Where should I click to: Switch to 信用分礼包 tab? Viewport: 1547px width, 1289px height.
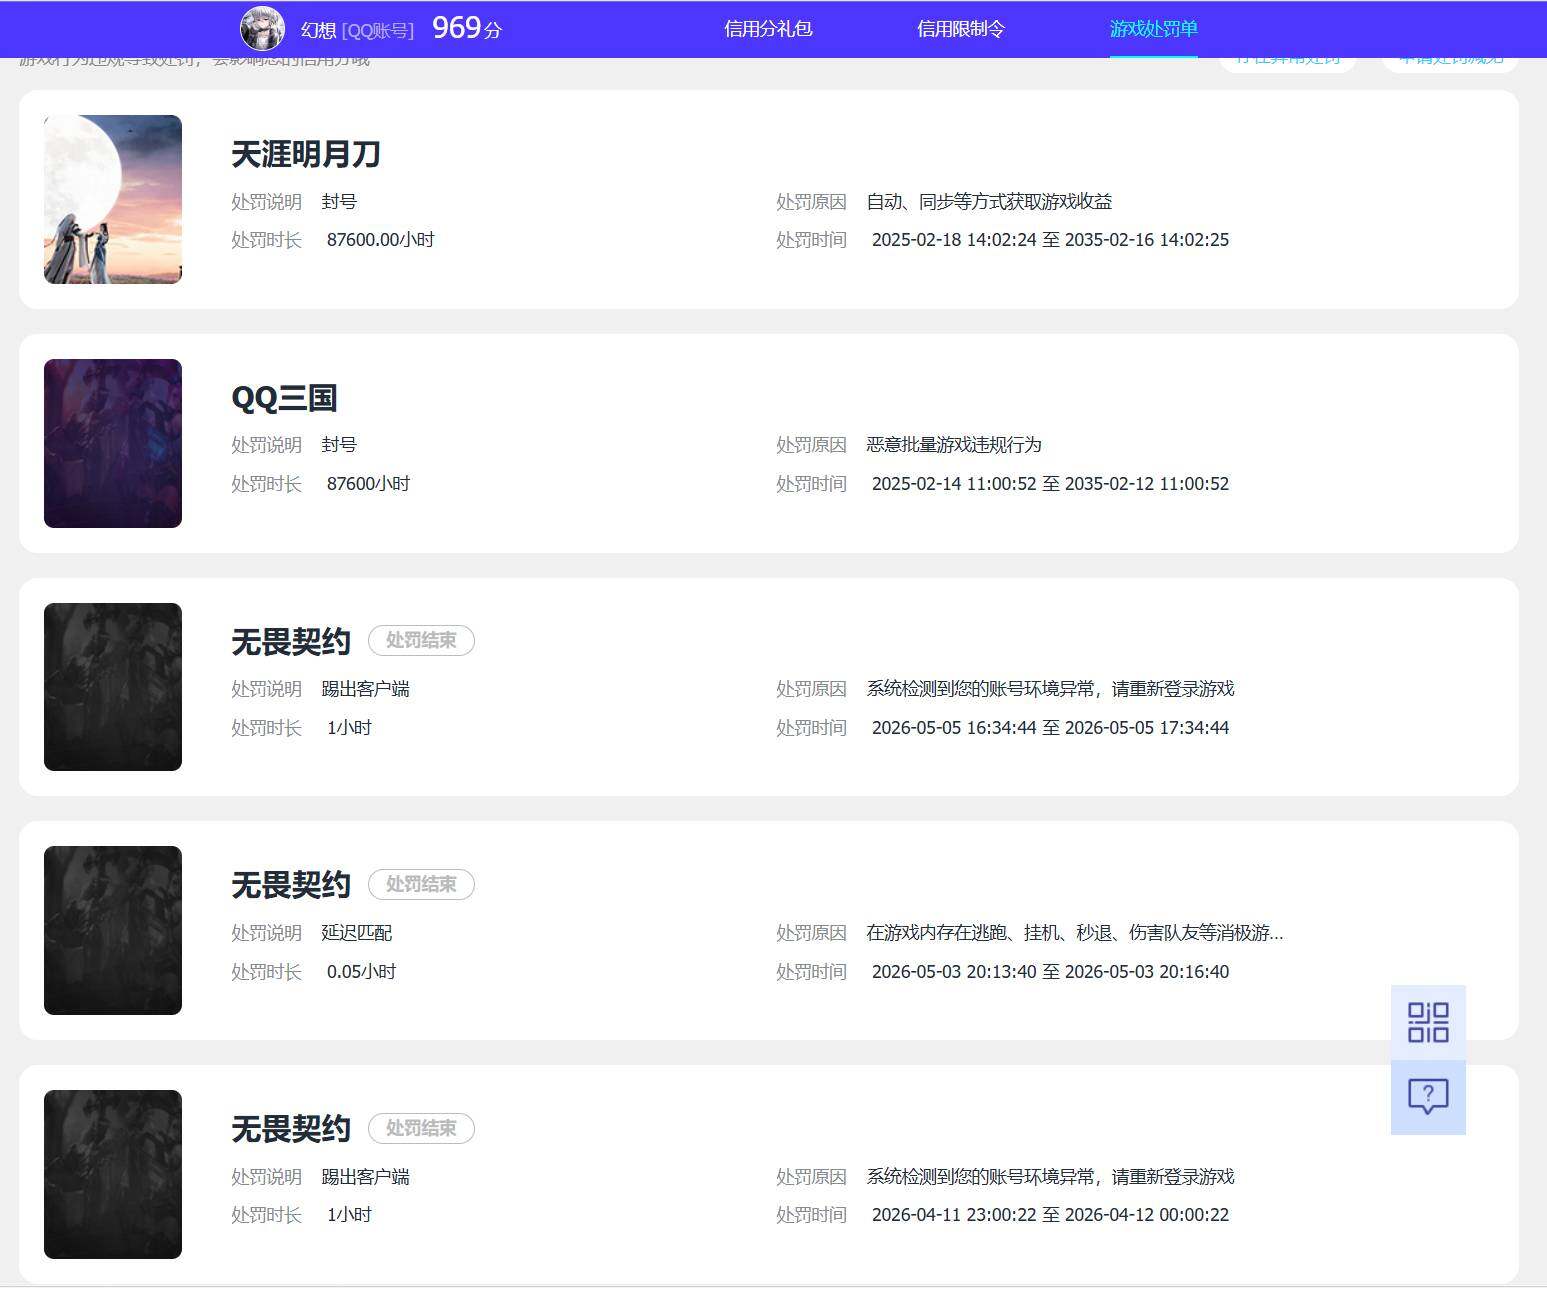coord(768,29)
